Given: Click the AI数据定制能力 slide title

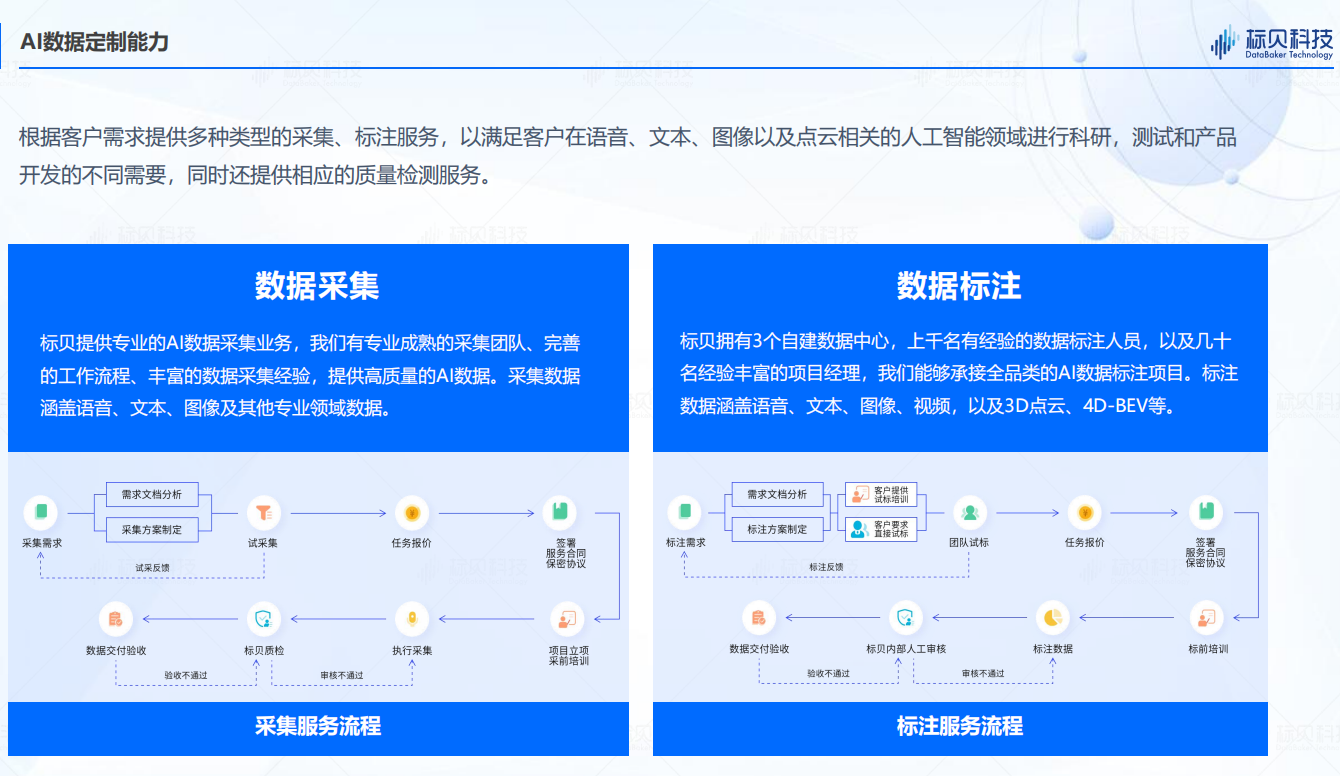Looking at the screenshot, I should (x=94, y=42).
